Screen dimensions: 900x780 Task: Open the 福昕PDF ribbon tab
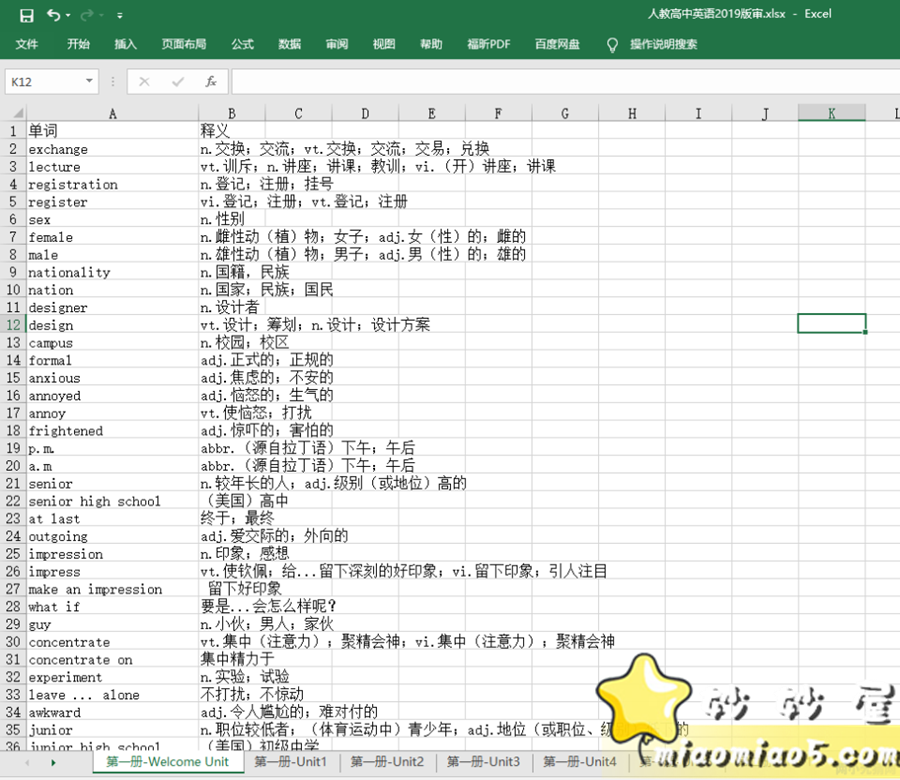point(489,44)
